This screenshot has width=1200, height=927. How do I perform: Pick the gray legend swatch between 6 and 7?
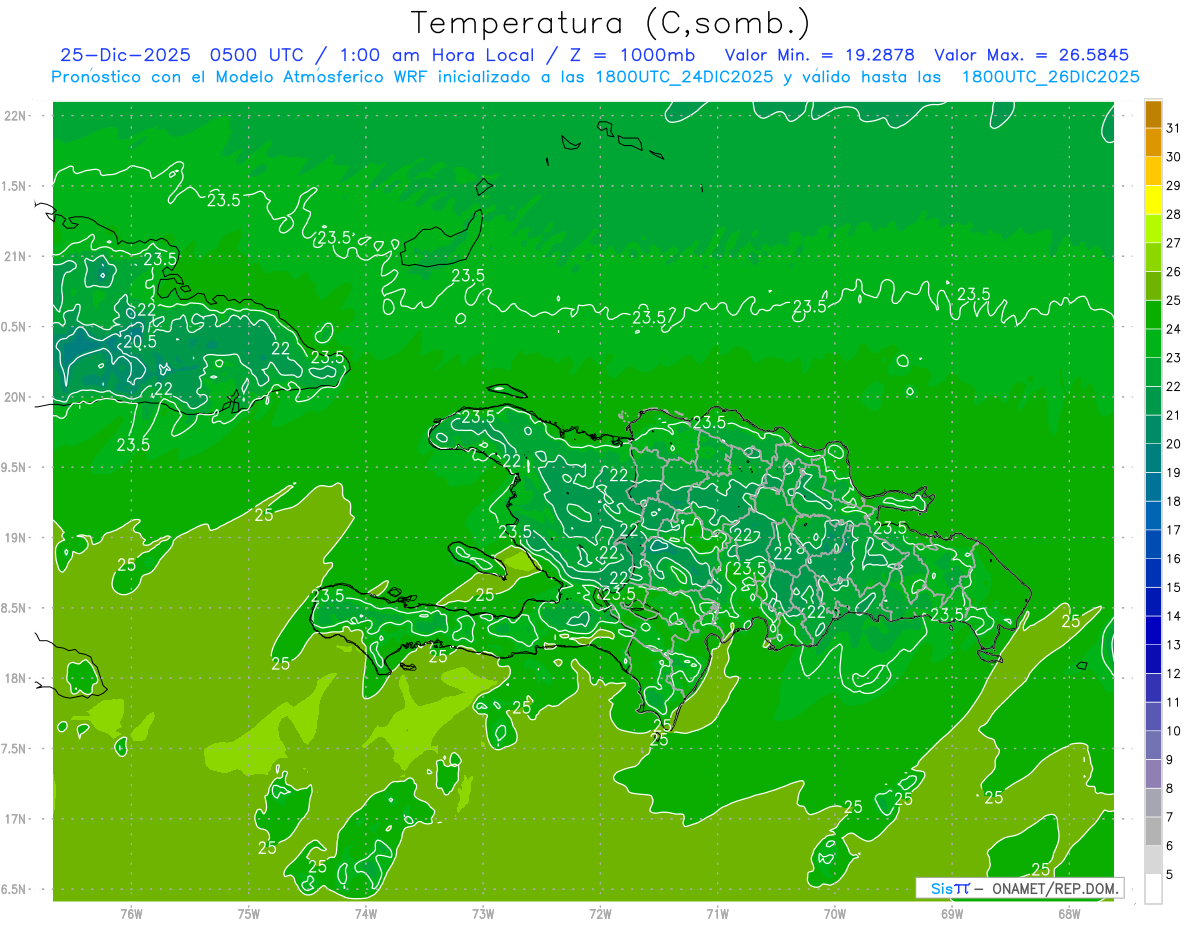click(x=1153, y=831)
